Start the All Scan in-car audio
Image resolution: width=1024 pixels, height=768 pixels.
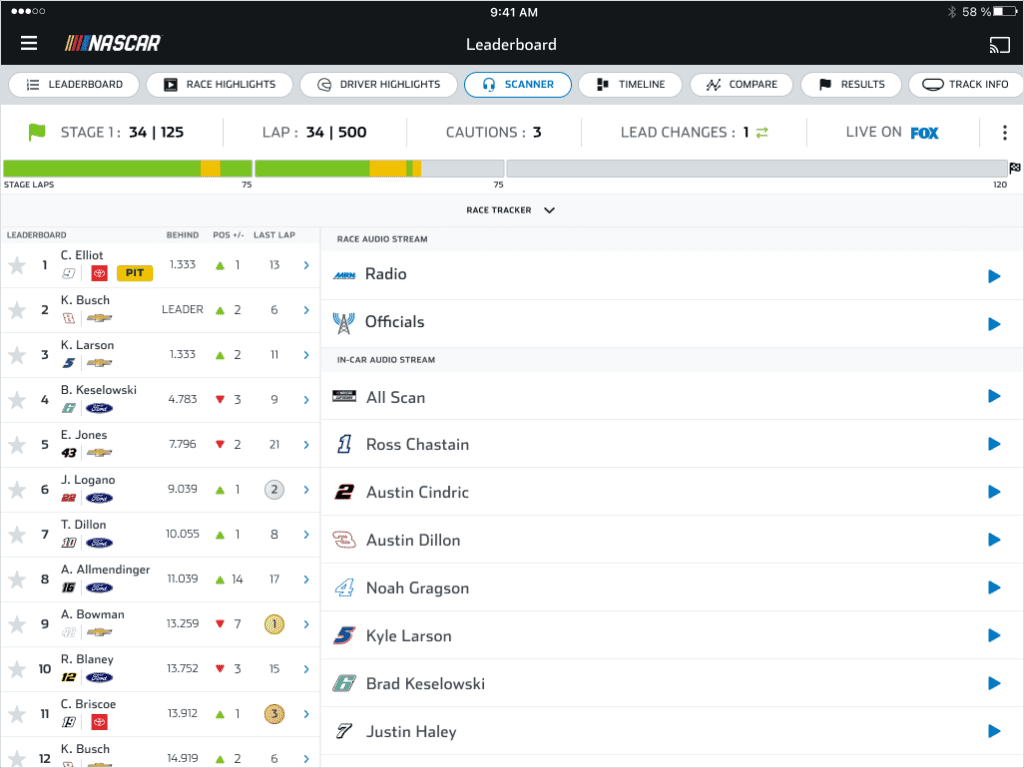pyautogui.click(x=993, y=397)
